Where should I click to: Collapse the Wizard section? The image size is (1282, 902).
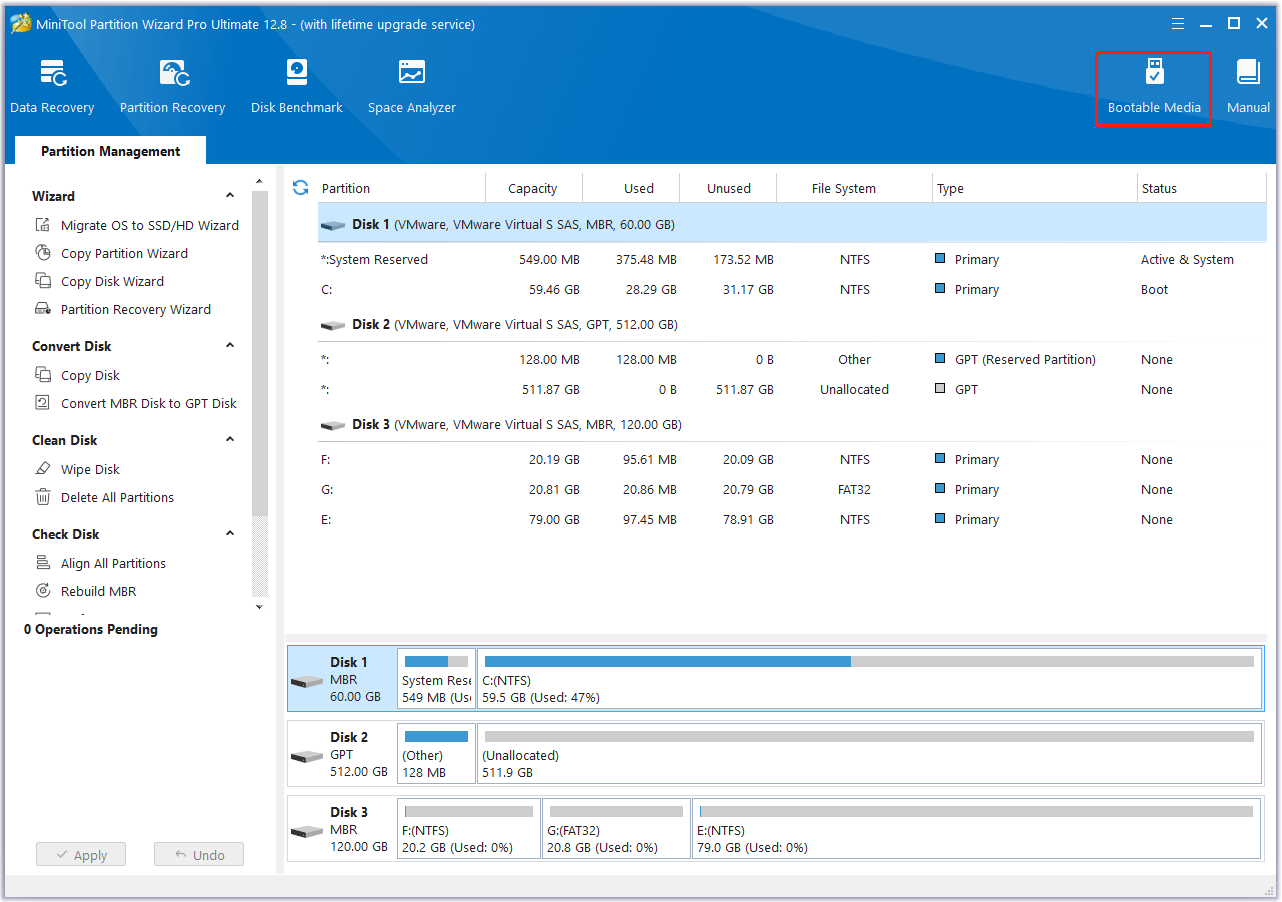coord(230,196)
